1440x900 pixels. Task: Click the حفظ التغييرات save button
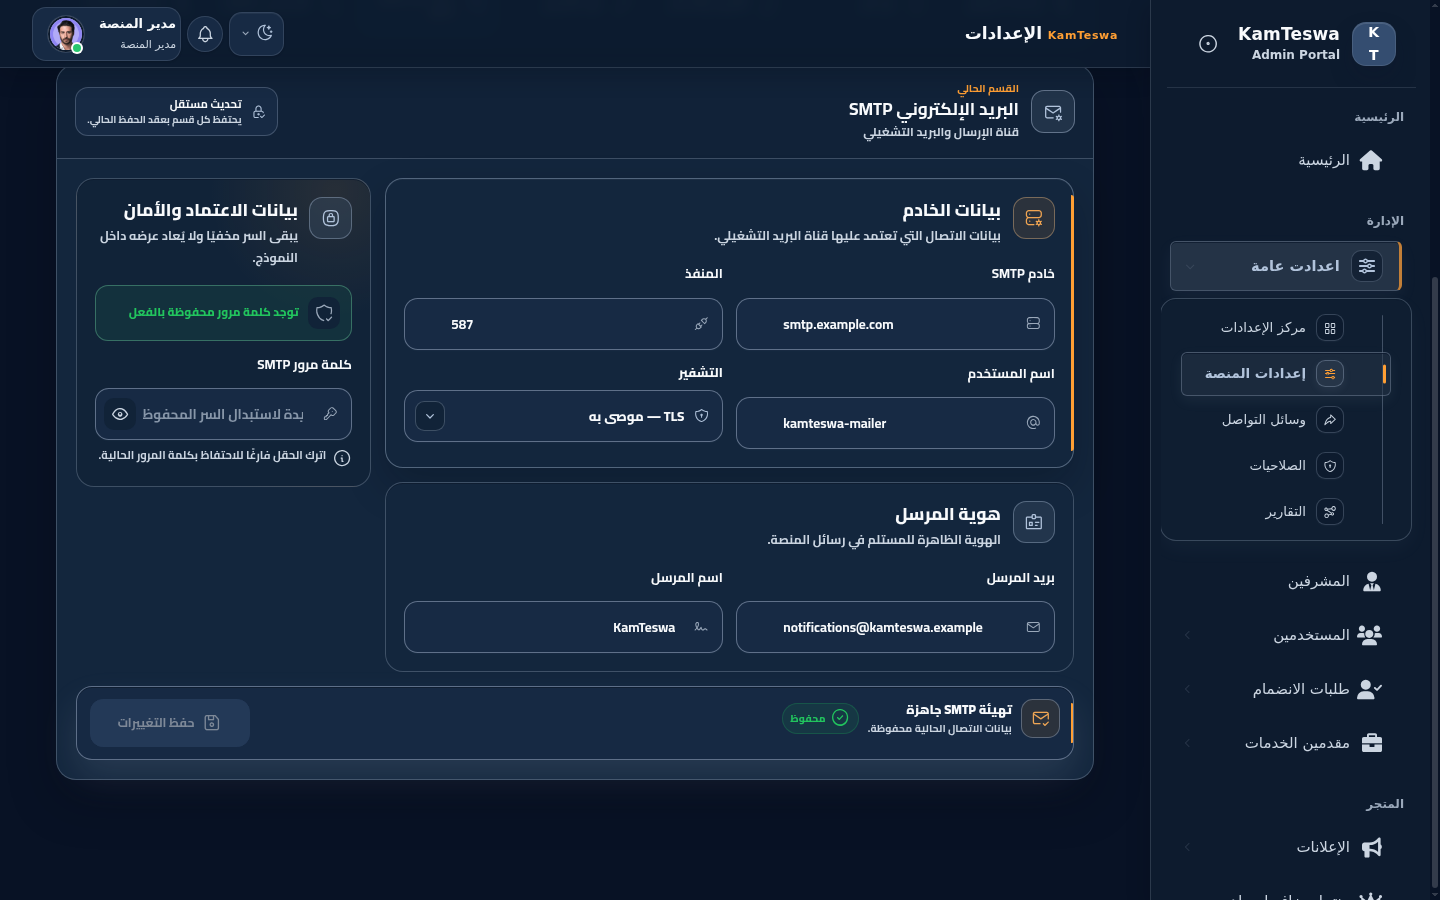(170, 723)
